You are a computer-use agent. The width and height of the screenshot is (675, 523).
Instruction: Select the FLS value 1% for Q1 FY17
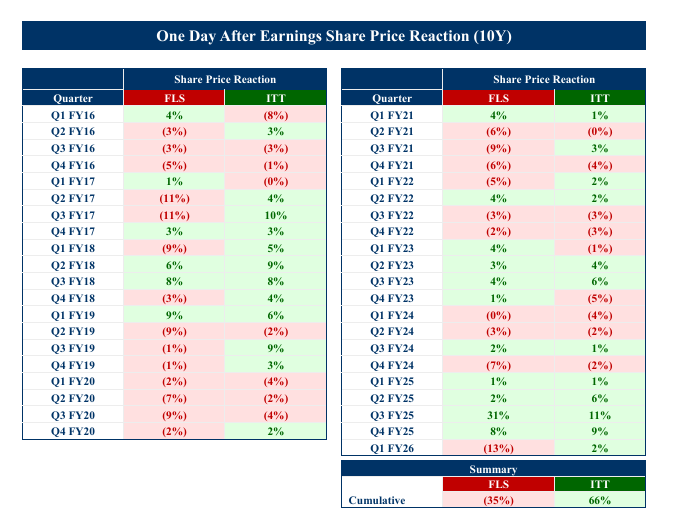(x=174, y=181)
